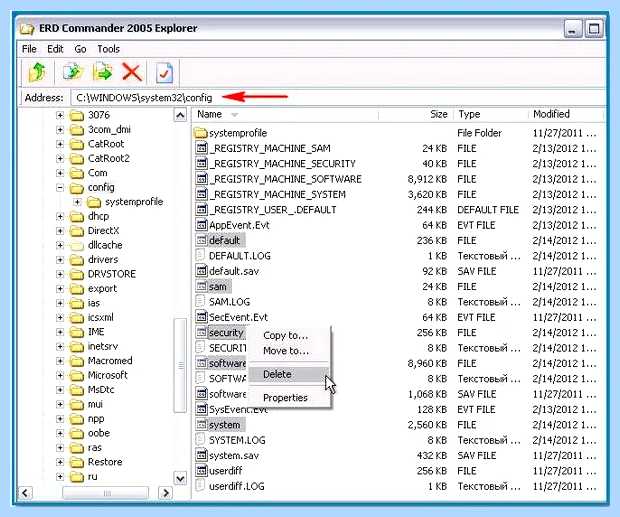Expand the Microsoft folder node
The height and width of the screenshot is (517, 620).
point(60,375)
